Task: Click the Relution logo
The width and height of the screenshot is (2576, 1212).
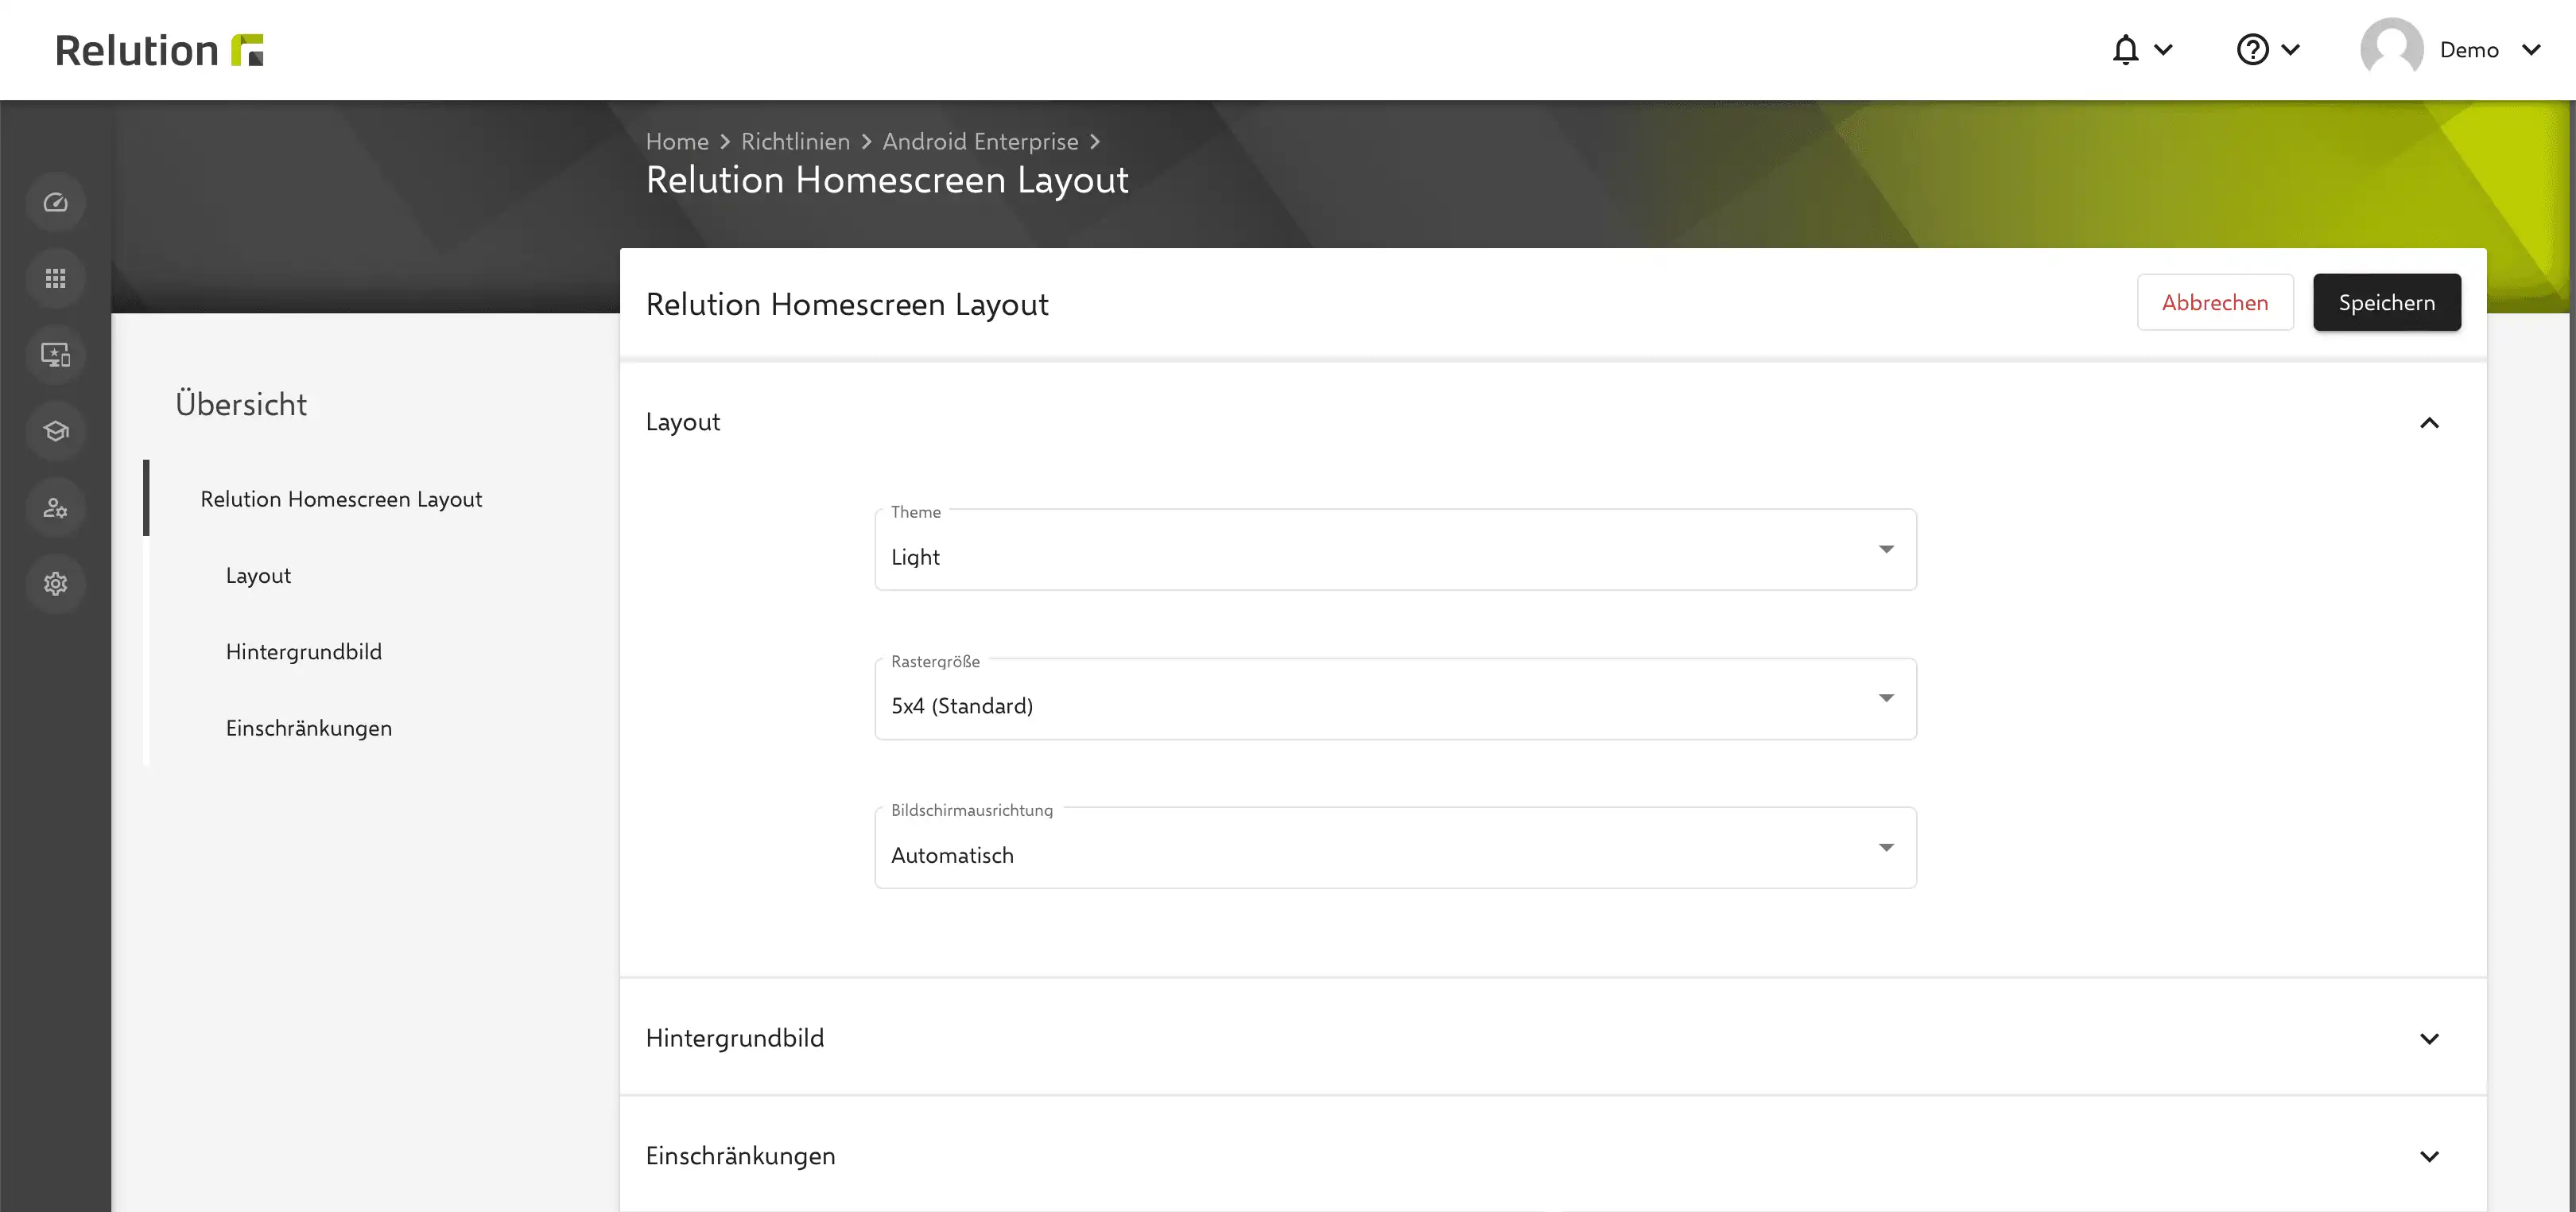Action: pos(159,50)
